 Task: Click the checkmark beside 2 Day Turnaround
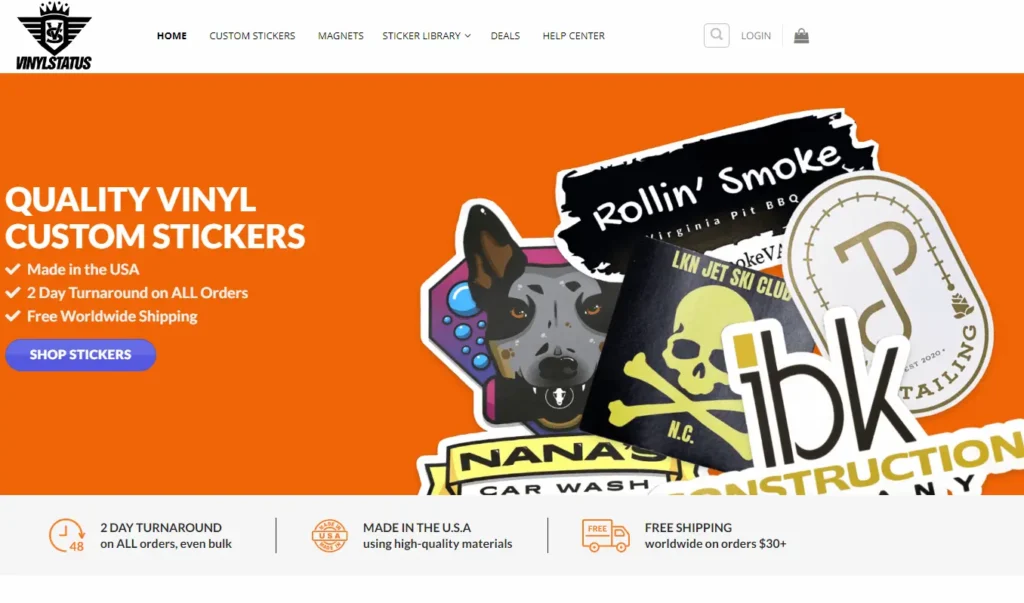tap(13, 293)
